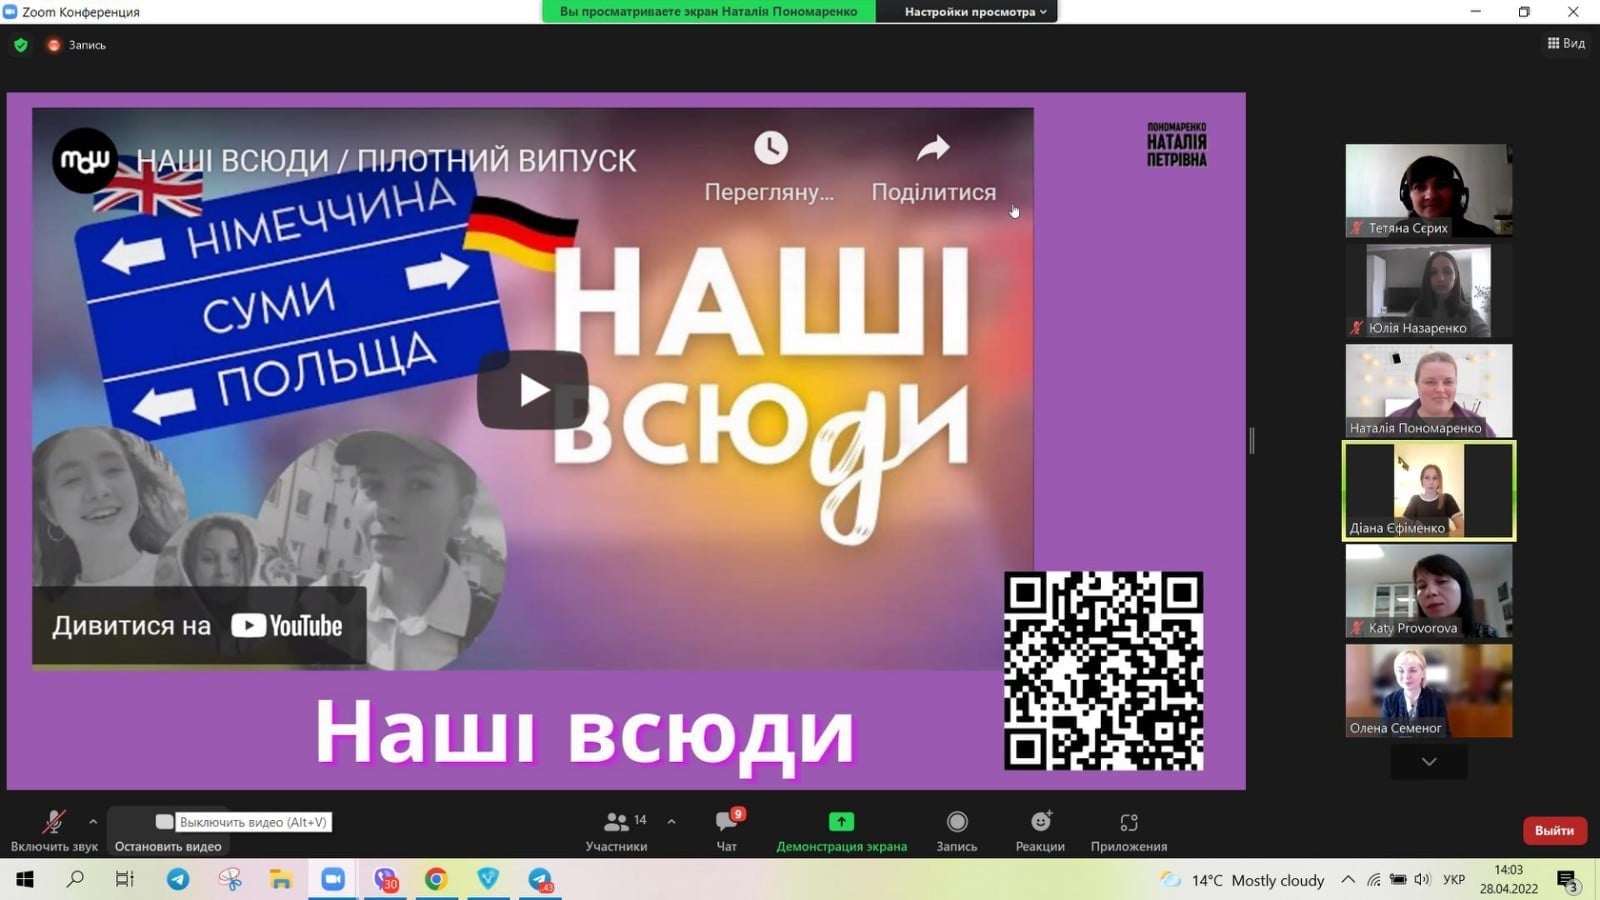Open Дивитися на YouTube link
Screen dimensions: 1600x900
(198, 626)
